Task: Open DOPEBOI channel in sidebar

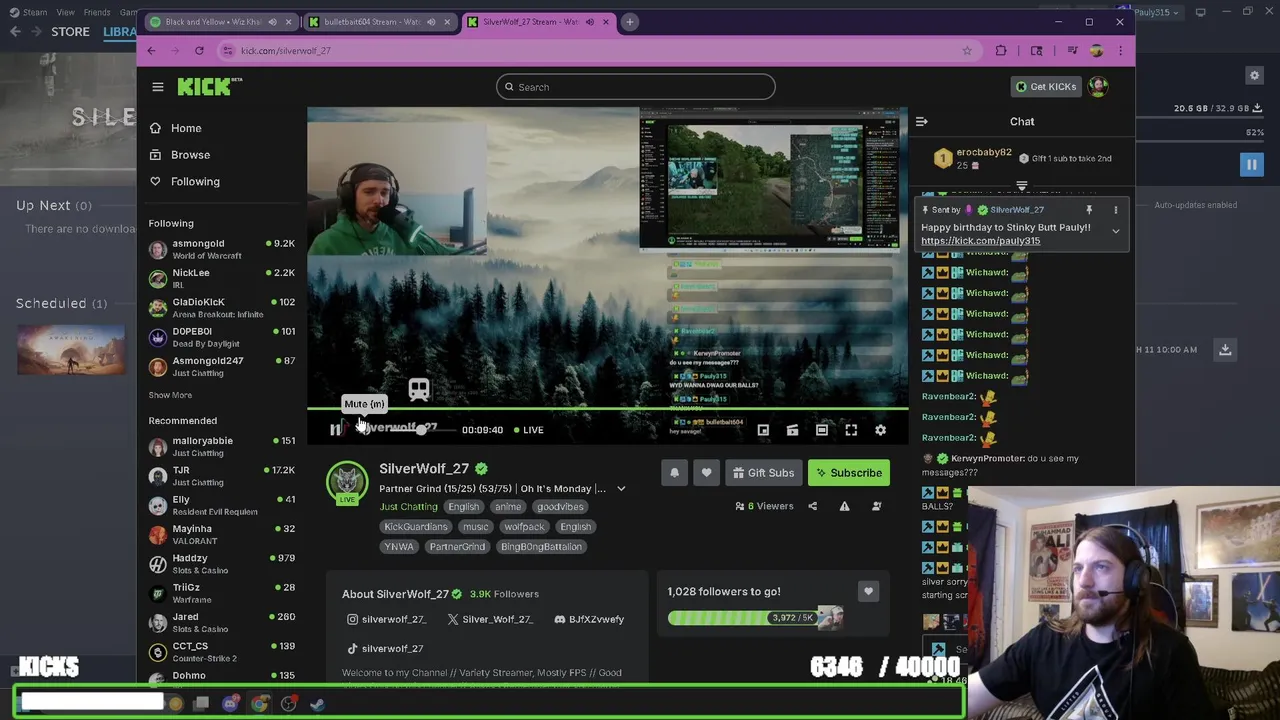Action: point(221,337)
